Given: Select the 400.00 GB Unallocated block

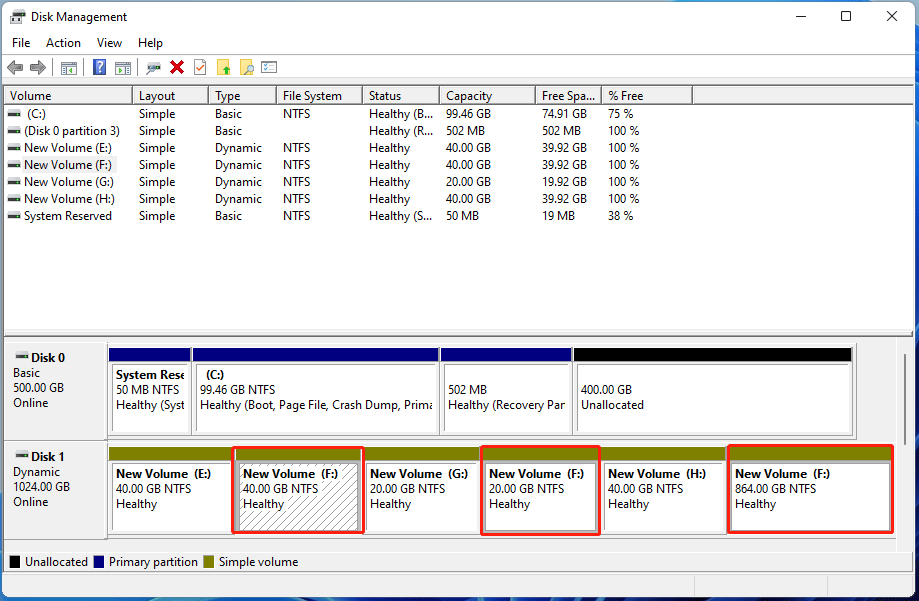Looking at the screenshot, I should [x=713, y=391].
